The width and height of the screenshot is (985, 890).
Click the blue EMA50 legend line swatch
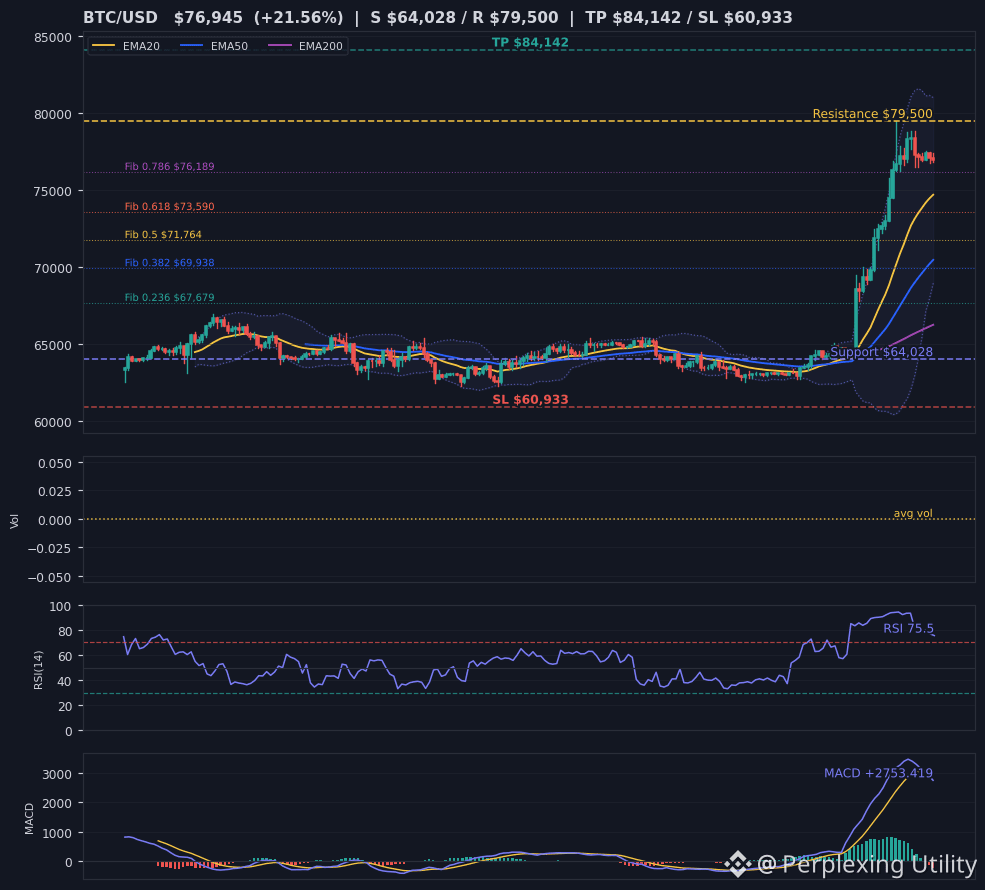(x=192, y=46)
